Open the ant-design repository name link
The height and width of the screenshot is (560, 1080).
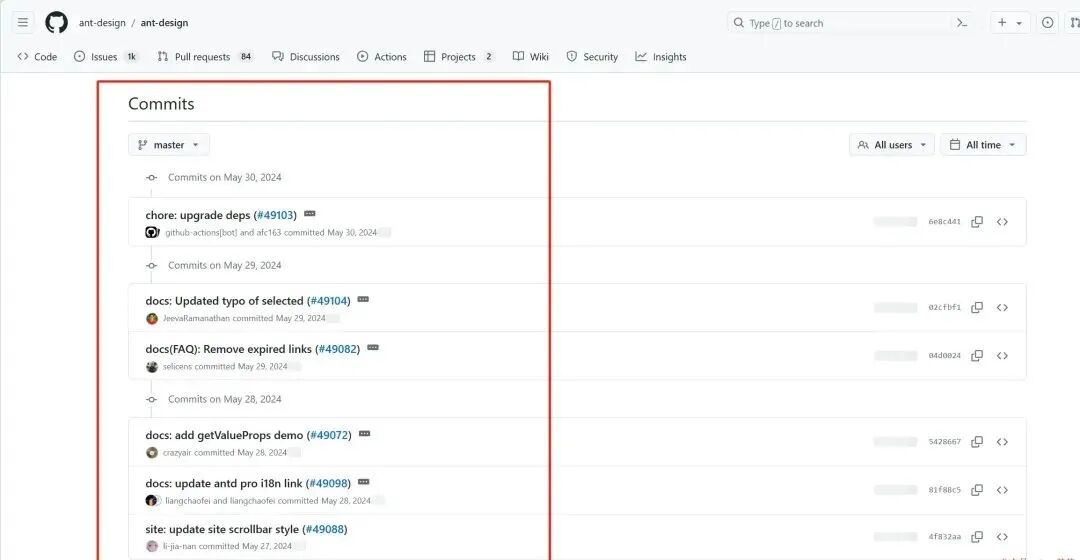(x=164, y=23)
